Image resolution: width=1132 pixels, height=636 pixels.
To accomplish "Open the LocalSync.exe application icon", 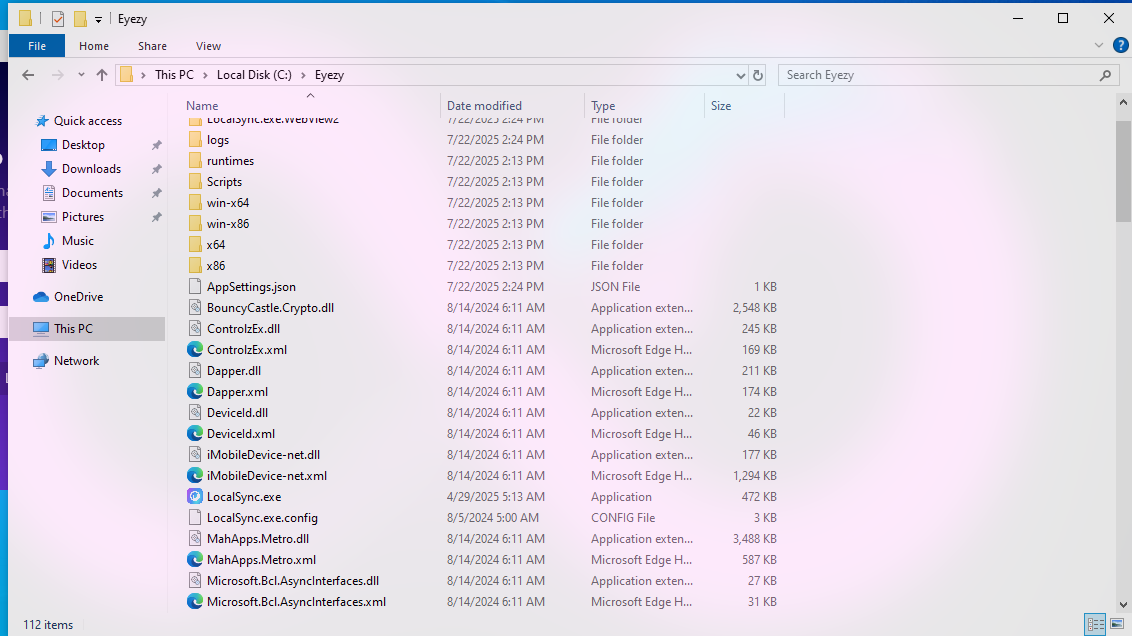I will click(194, 497).
